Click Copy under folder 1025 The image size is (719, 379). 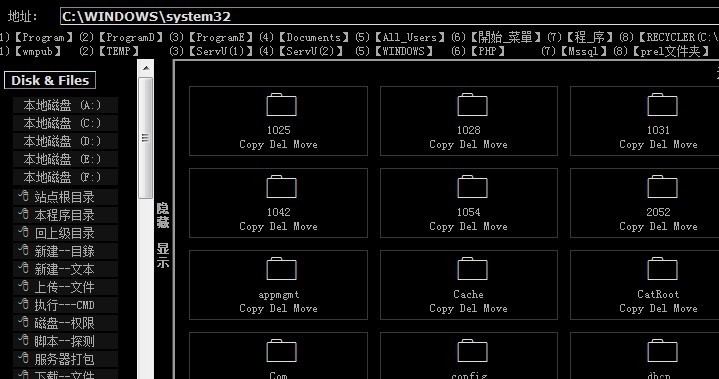pyautogui.click(x=252, y=145)
